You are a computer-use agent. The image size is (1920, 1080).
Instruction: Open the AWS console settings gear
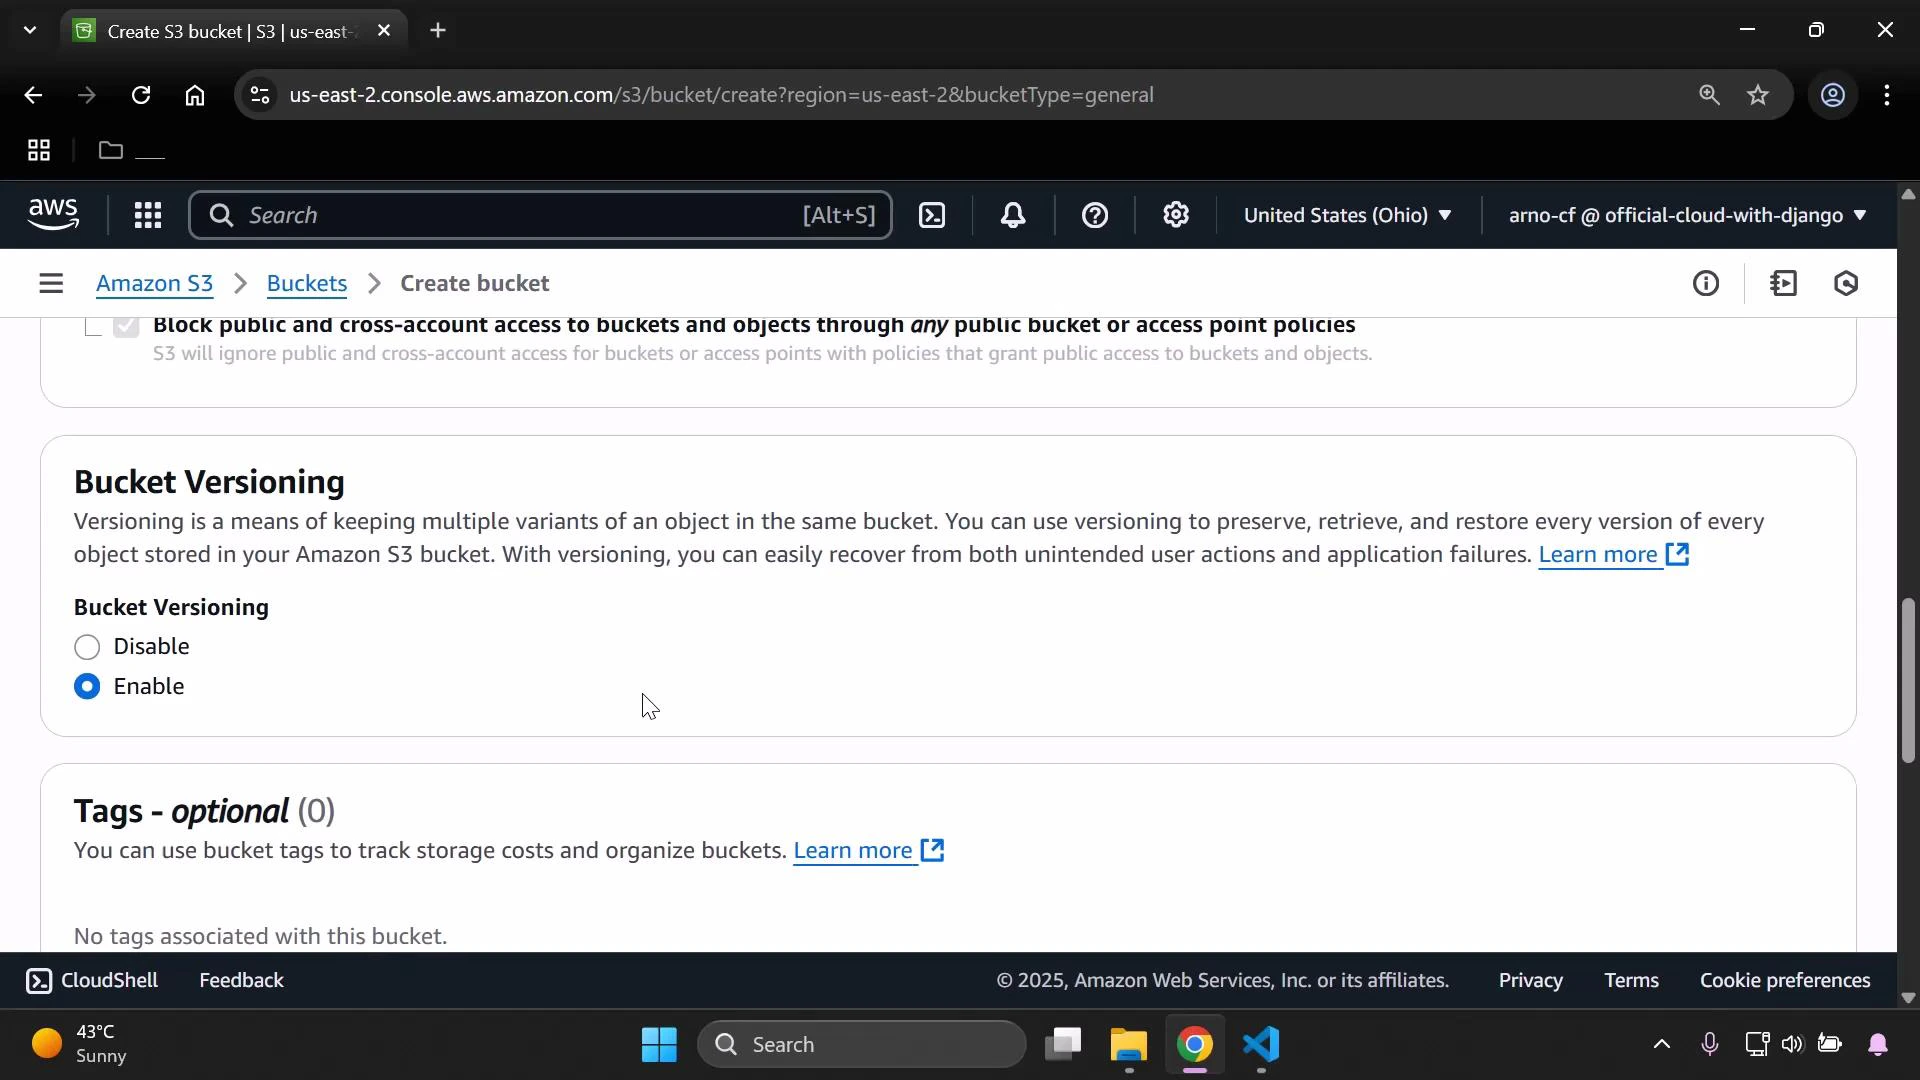tap(1176, 215)
